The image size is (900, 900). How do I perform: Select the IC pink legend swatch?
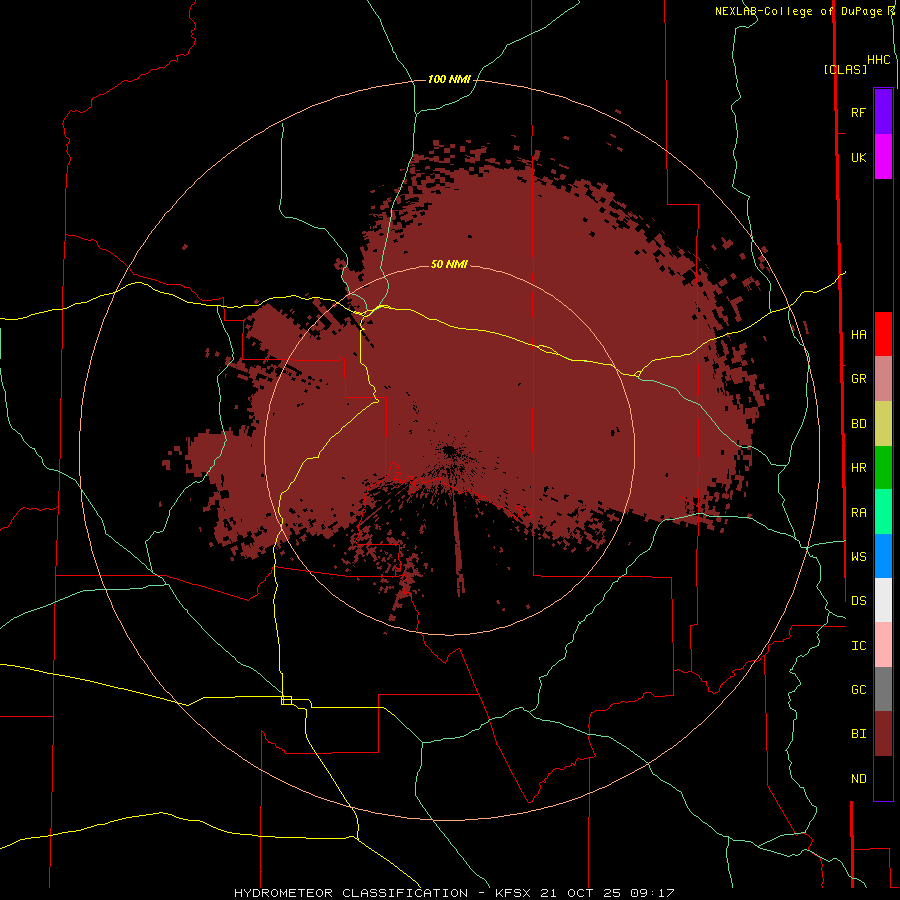point(883,645)
